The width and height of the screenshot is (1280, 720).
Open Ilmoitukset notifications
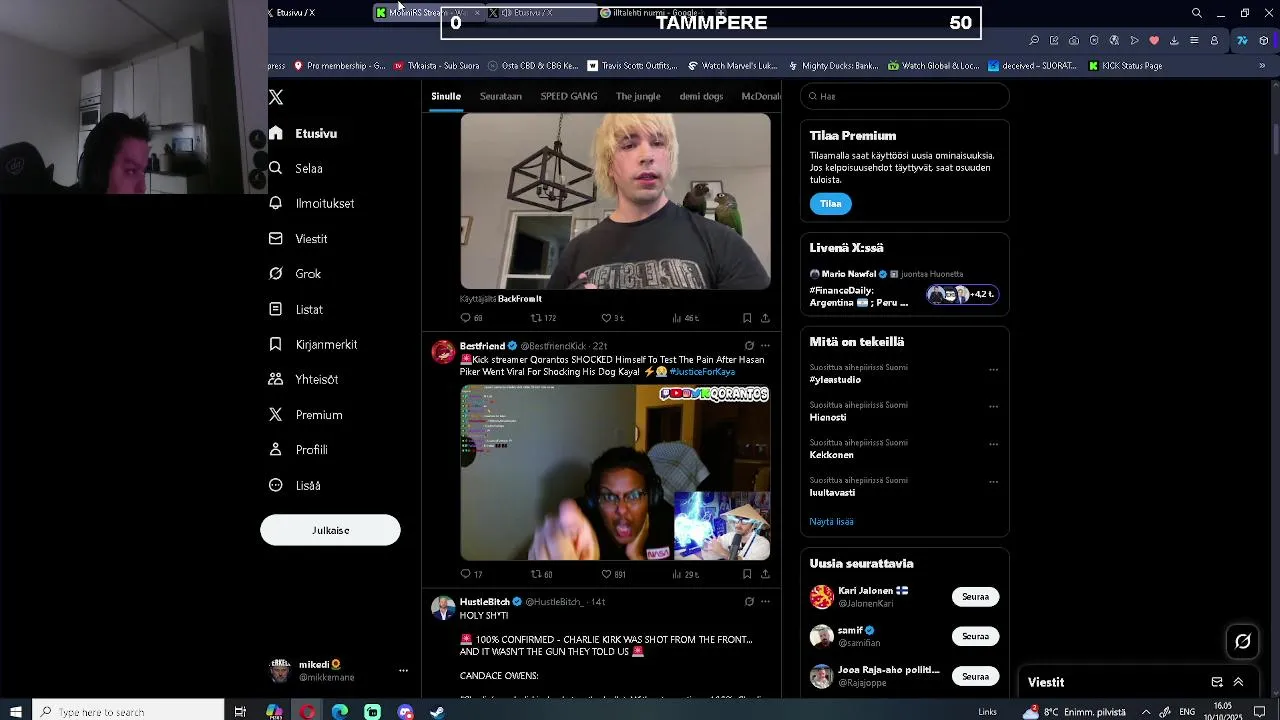point(312,204)
